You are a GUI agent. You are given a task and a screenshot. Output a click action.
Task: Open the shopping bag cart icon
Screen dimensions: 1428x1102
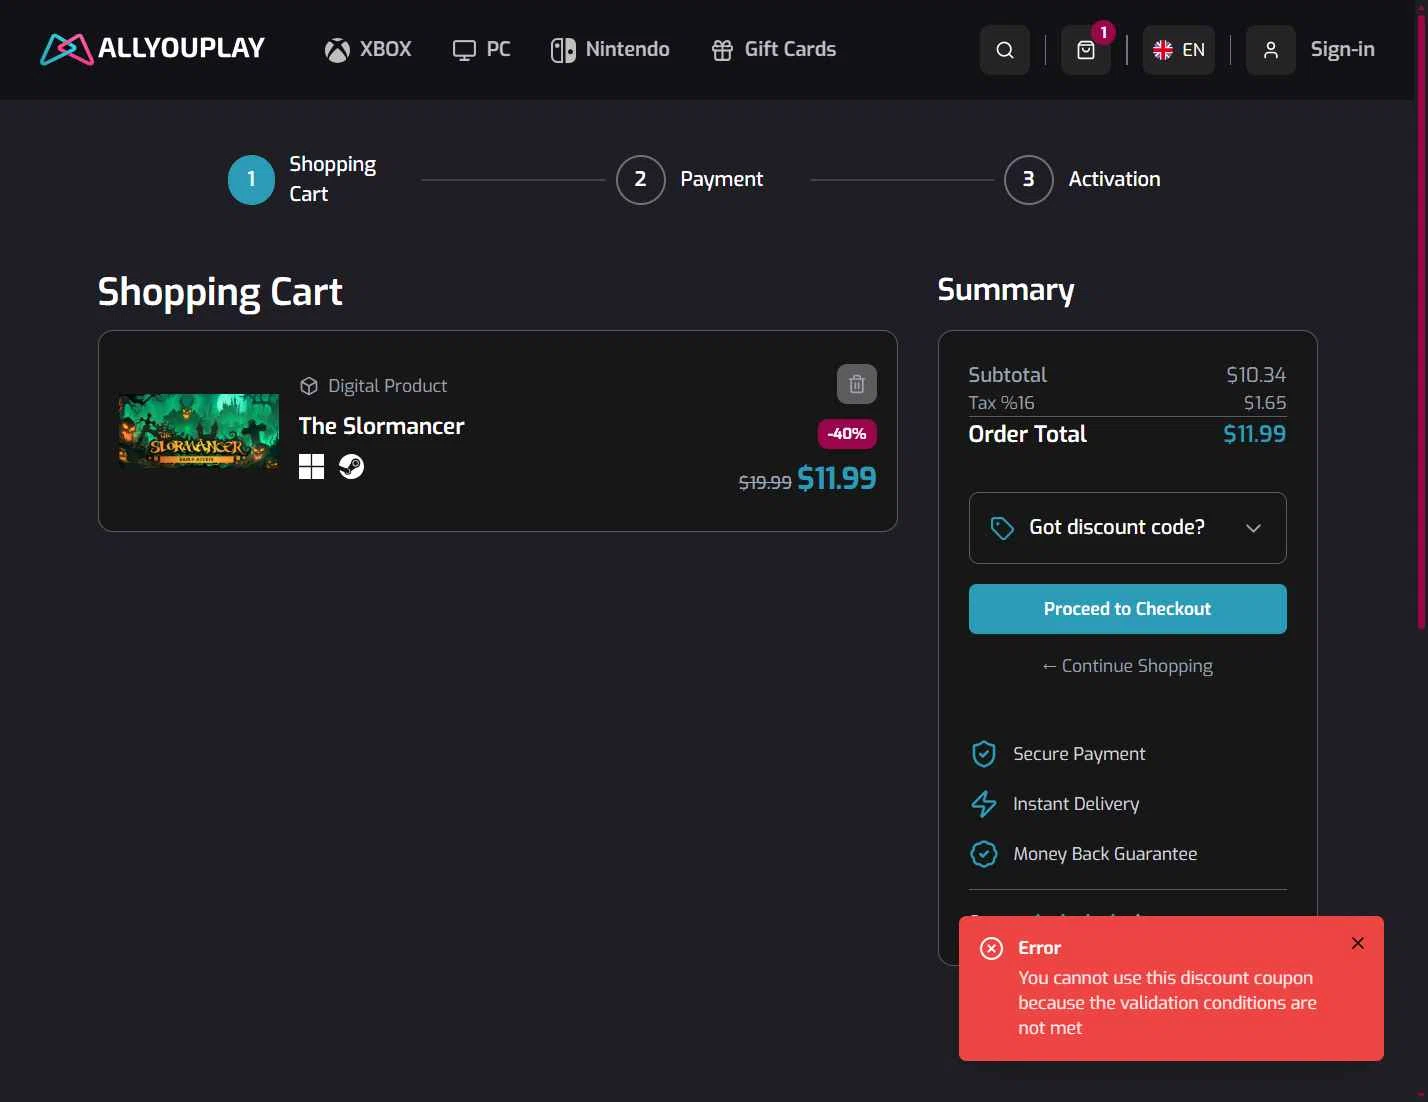1086,50
